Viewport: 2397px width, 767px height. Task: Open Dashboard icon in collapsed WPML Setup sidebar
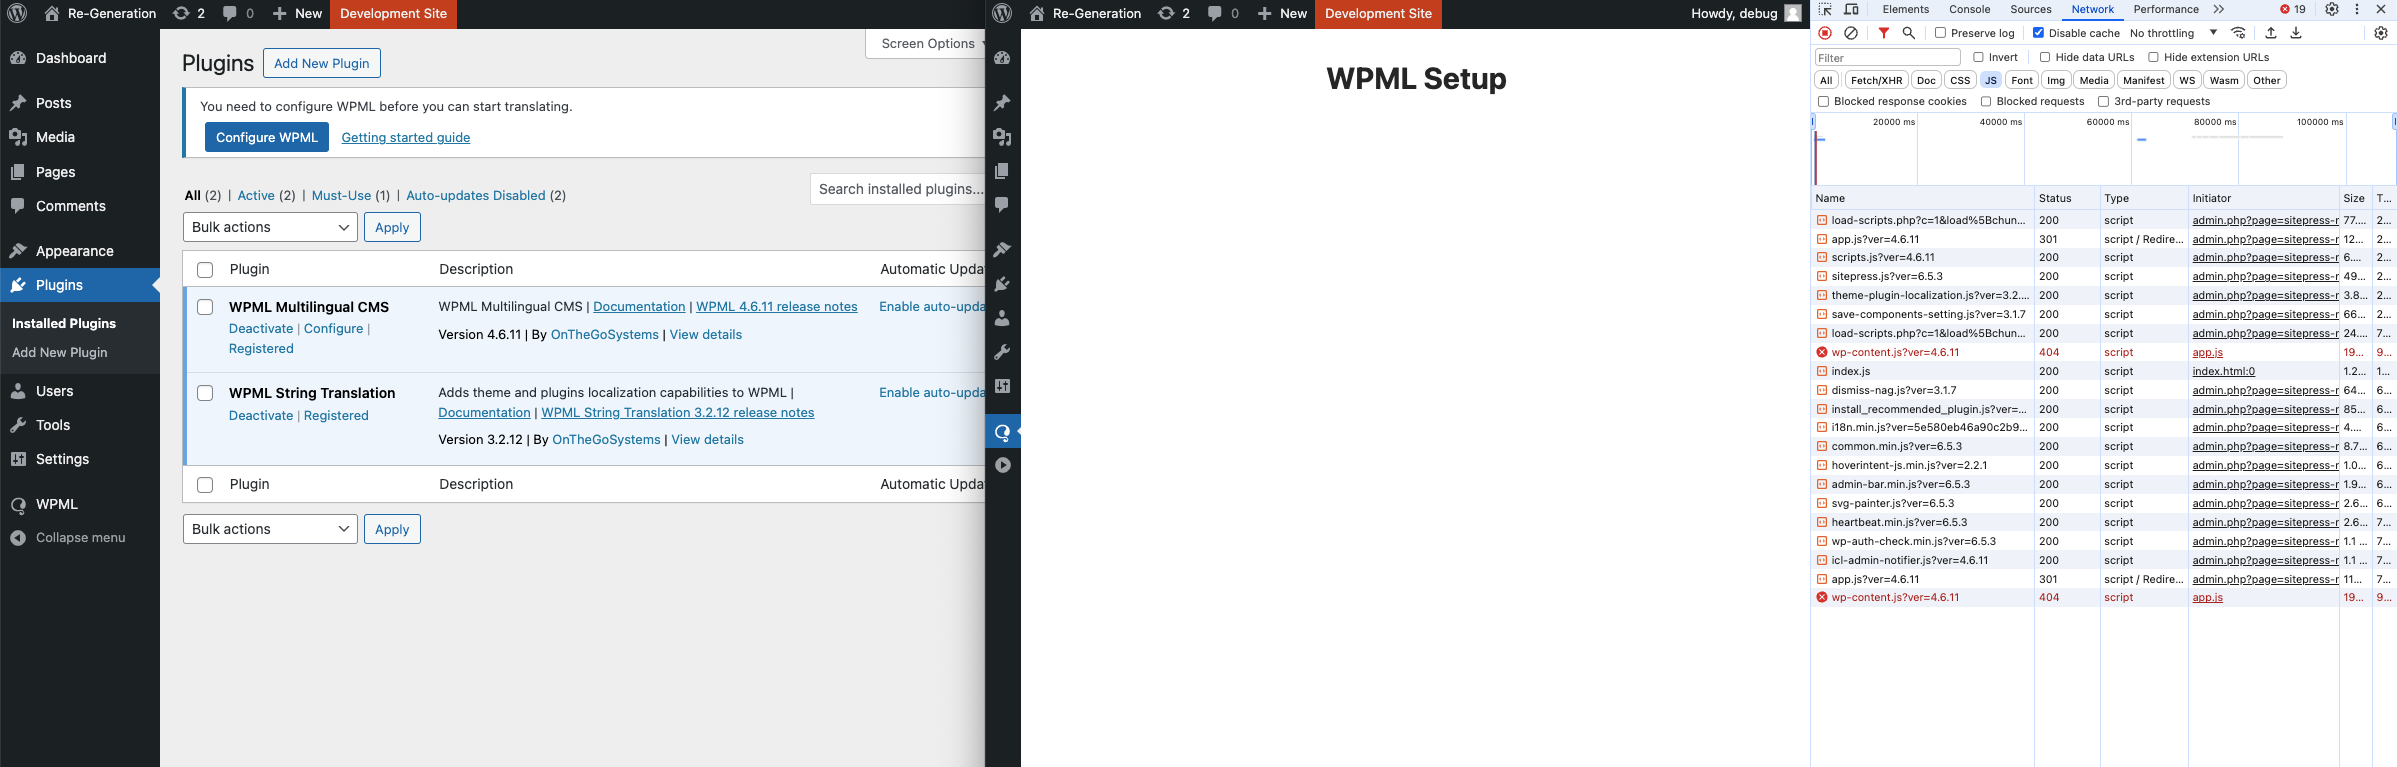(1002, 58)
